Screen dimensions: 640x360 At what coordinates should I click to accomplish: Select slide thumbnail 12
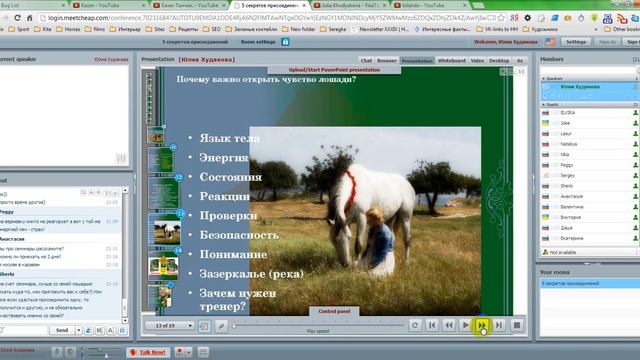point(163,194)
